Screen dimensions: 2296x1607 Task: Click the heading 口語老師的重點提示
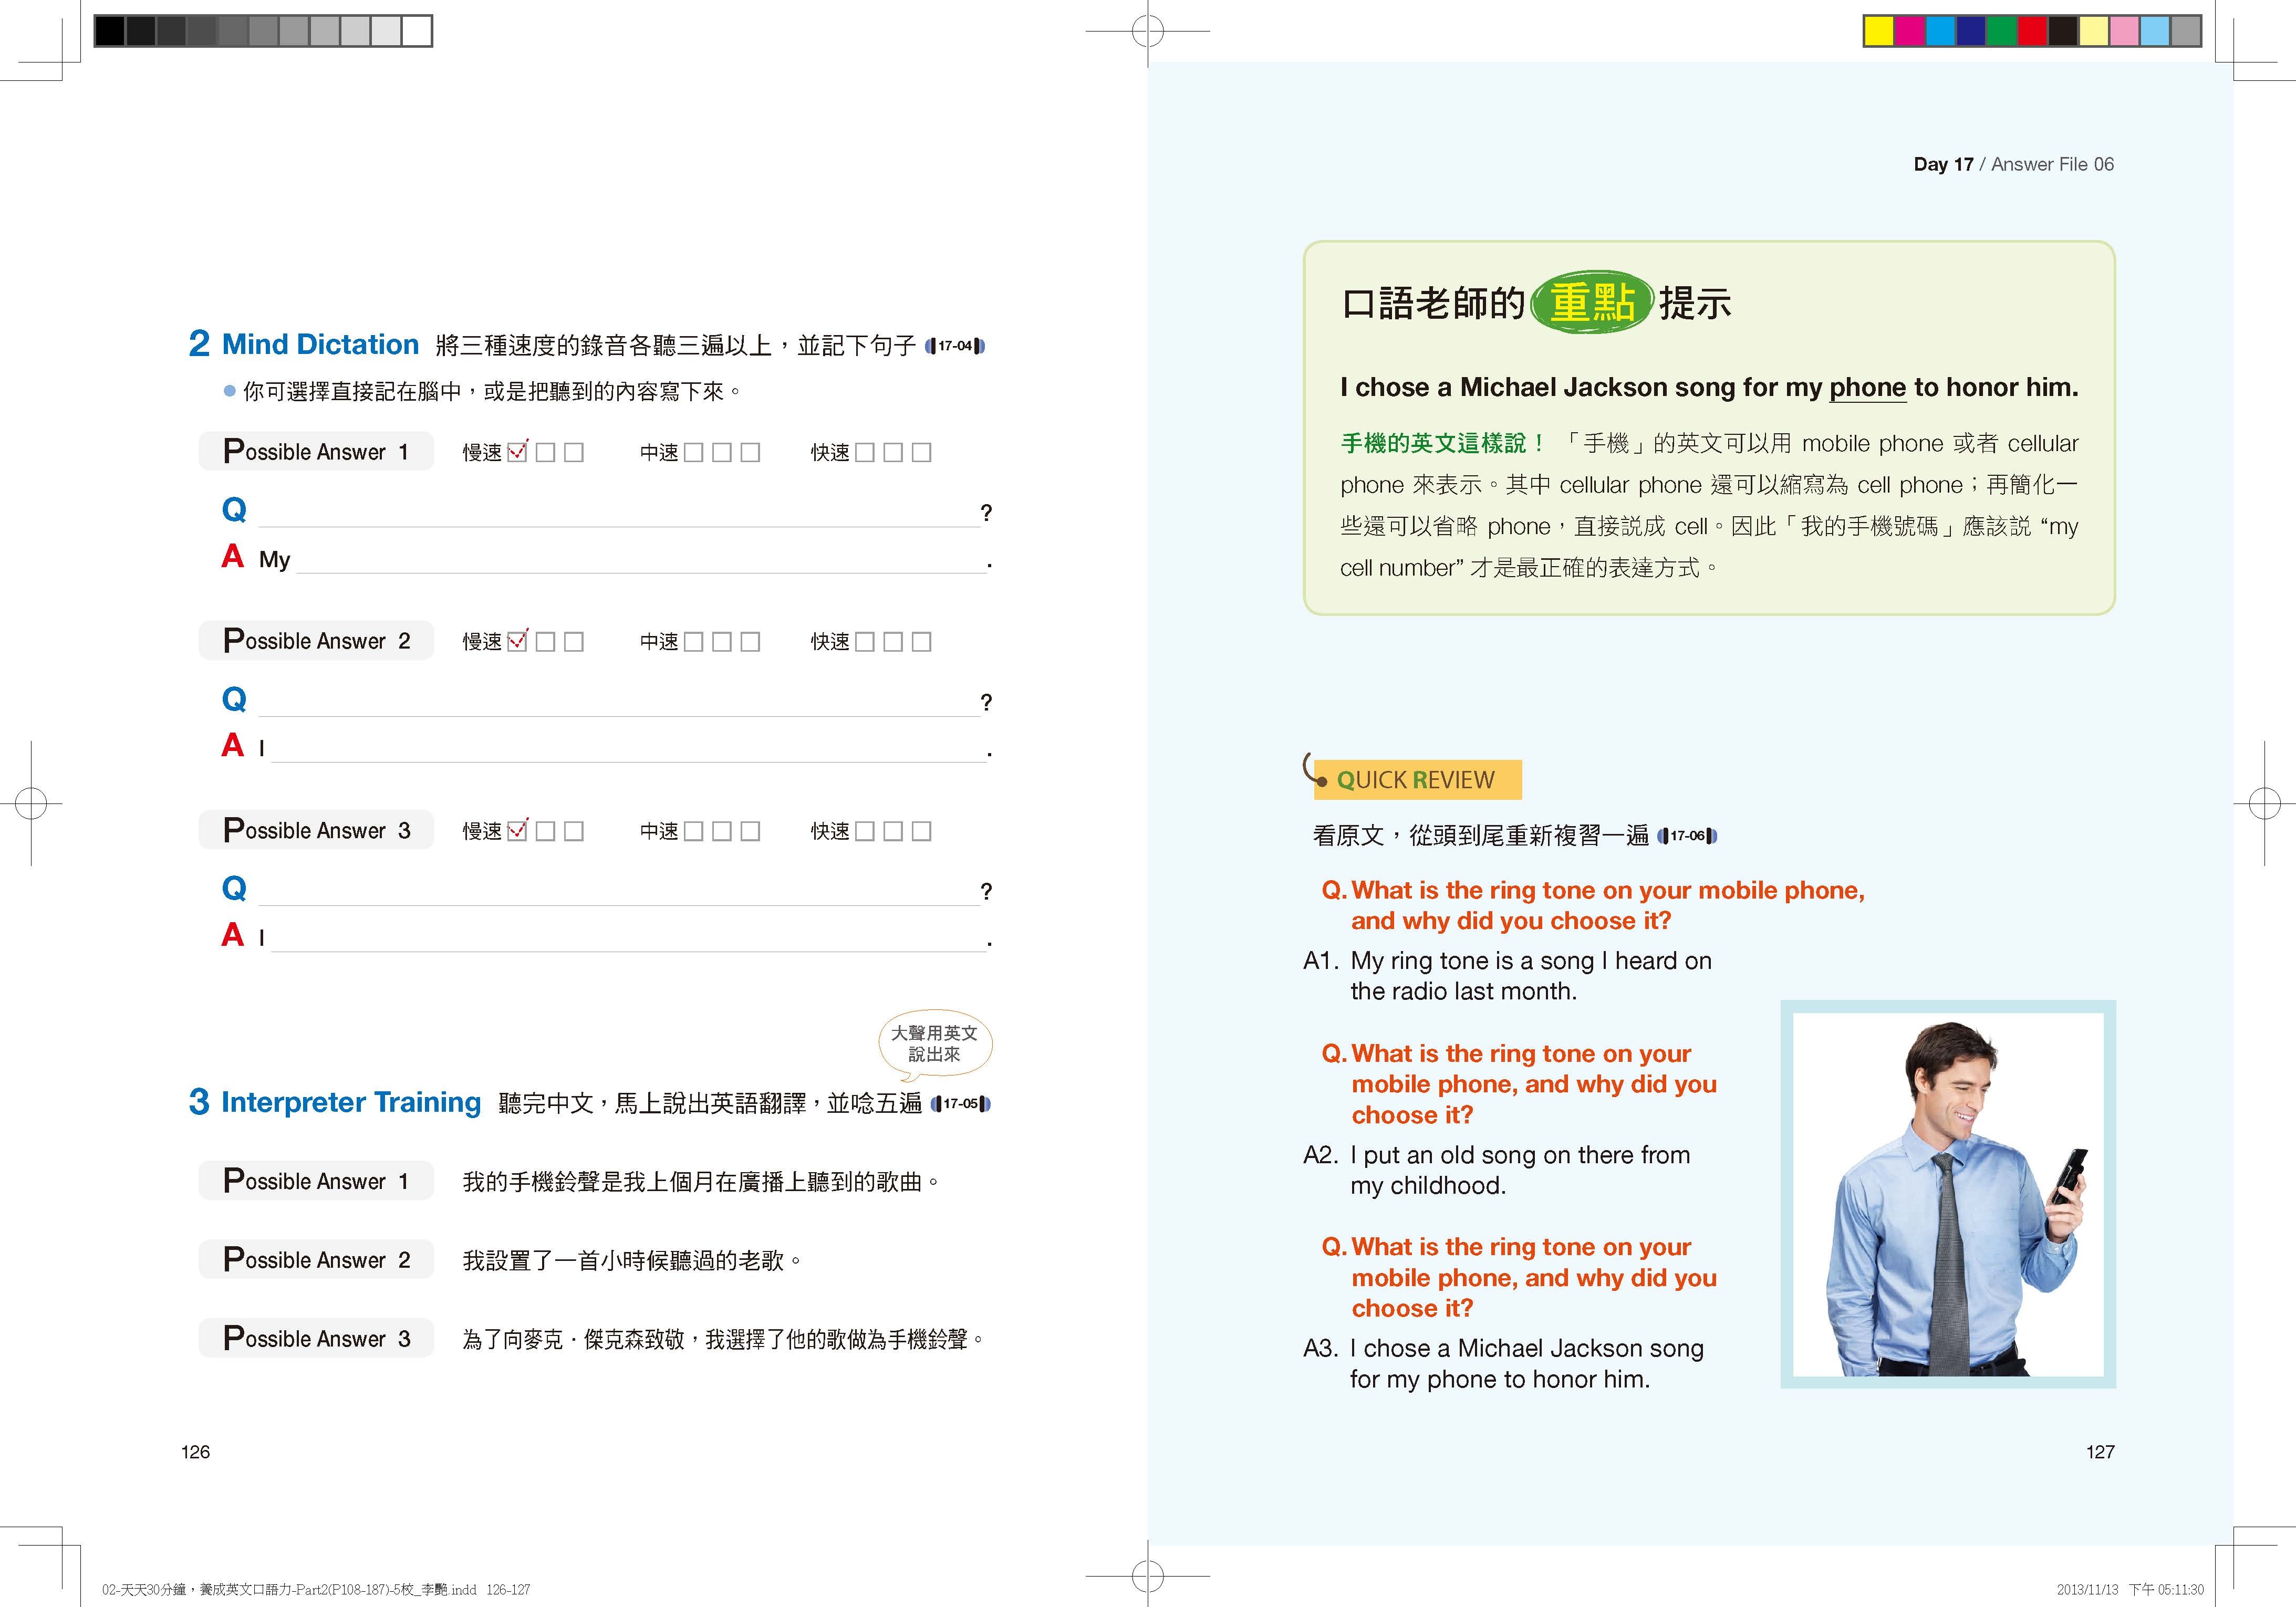(1536, 302)
